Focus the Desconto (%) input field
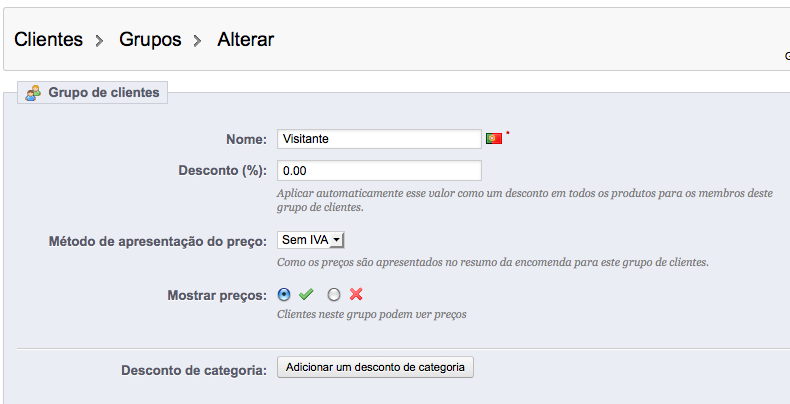790x404 pixels. click(x=379, y=171)
